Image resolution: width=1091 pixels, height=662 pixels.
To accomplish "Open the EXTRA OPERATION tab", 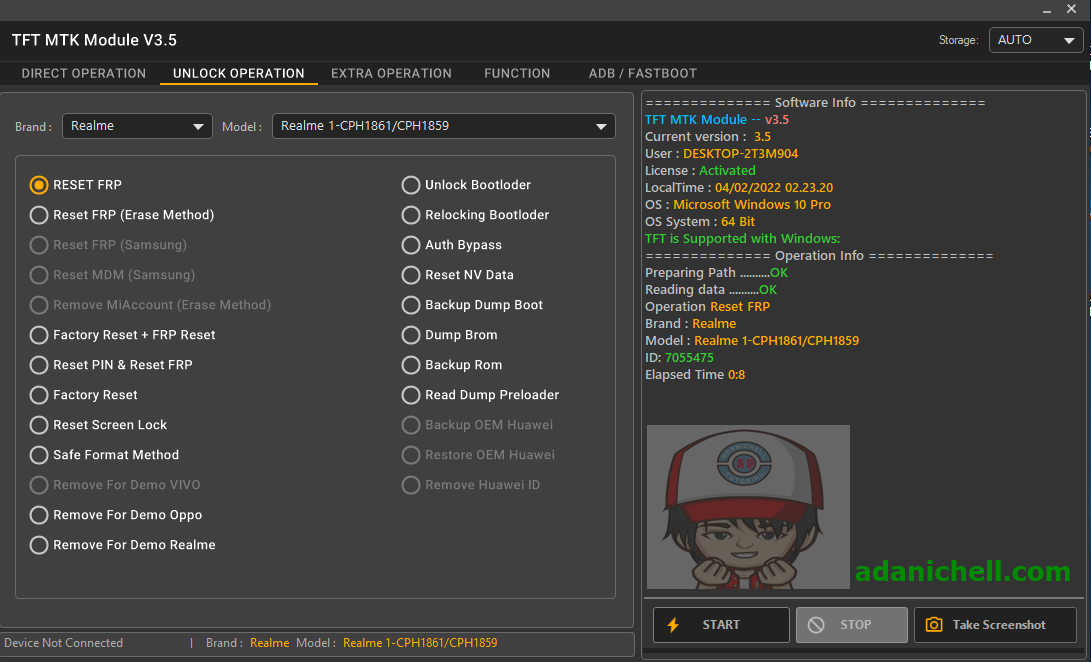I will 391,73.
